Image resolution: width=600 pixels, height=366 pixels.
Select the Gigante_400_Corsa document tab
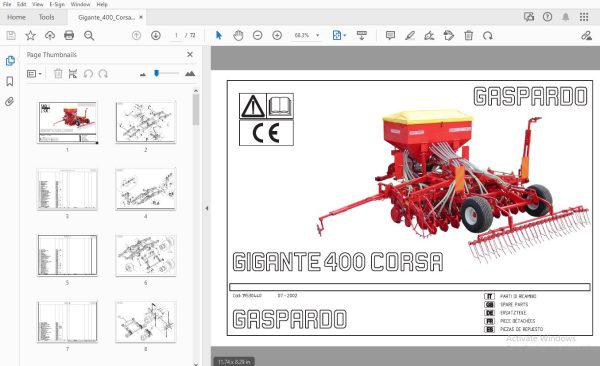[106, 17]
